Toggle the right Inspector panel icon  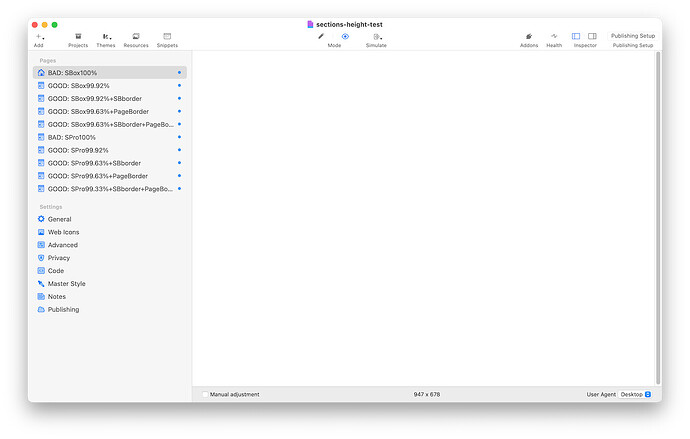pos(592,36)
